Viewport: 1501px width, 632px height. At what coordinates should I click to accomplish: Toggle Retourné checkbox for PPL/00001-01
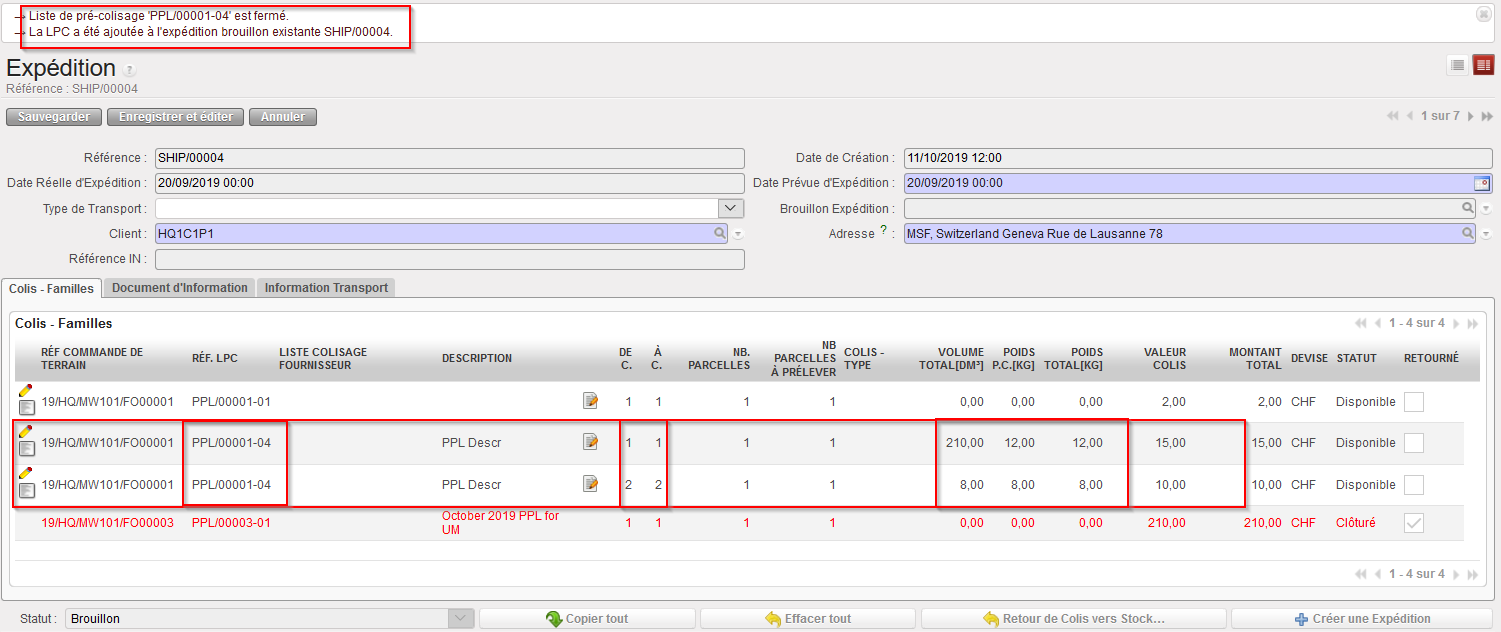click(x=1413, y=402)
